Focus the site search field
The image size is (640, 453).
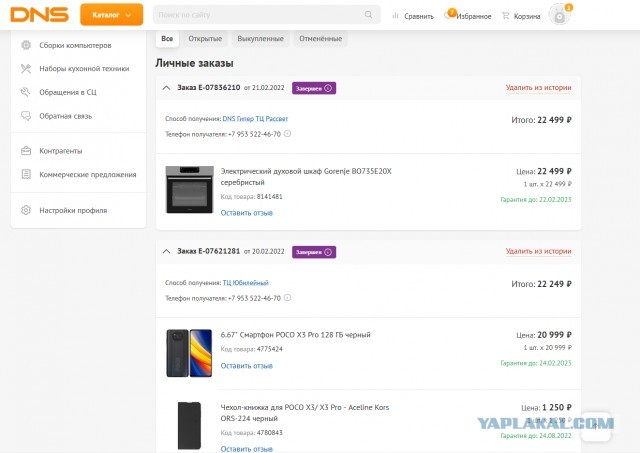tap(267, 15)
